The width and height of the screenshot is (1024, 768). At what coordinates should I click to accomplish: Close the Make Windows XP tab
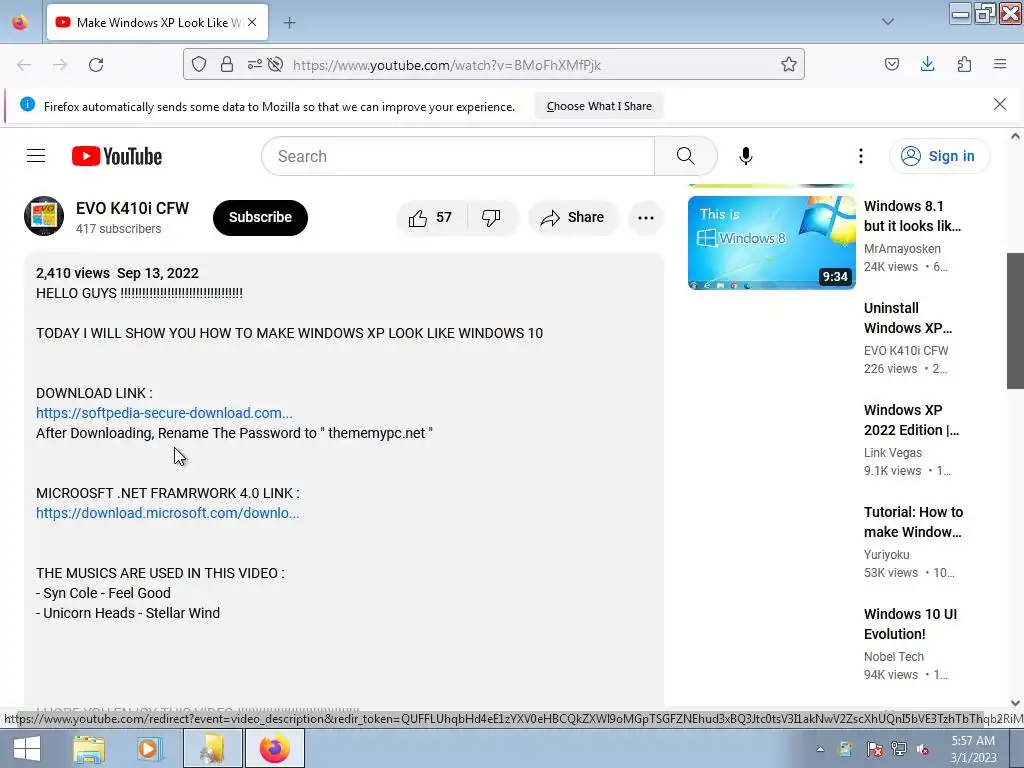click(x=252, y=22)
